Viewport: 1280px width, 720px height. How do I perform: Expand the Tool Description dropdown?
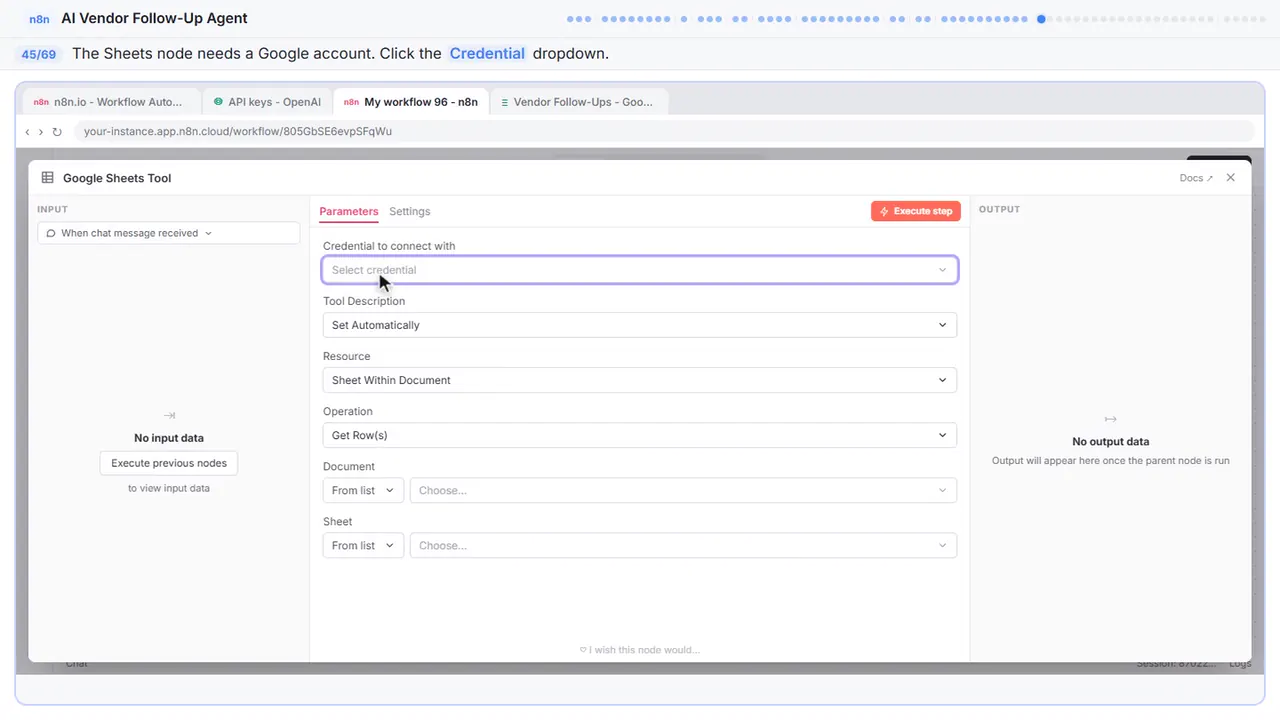[x=640, y=325]
